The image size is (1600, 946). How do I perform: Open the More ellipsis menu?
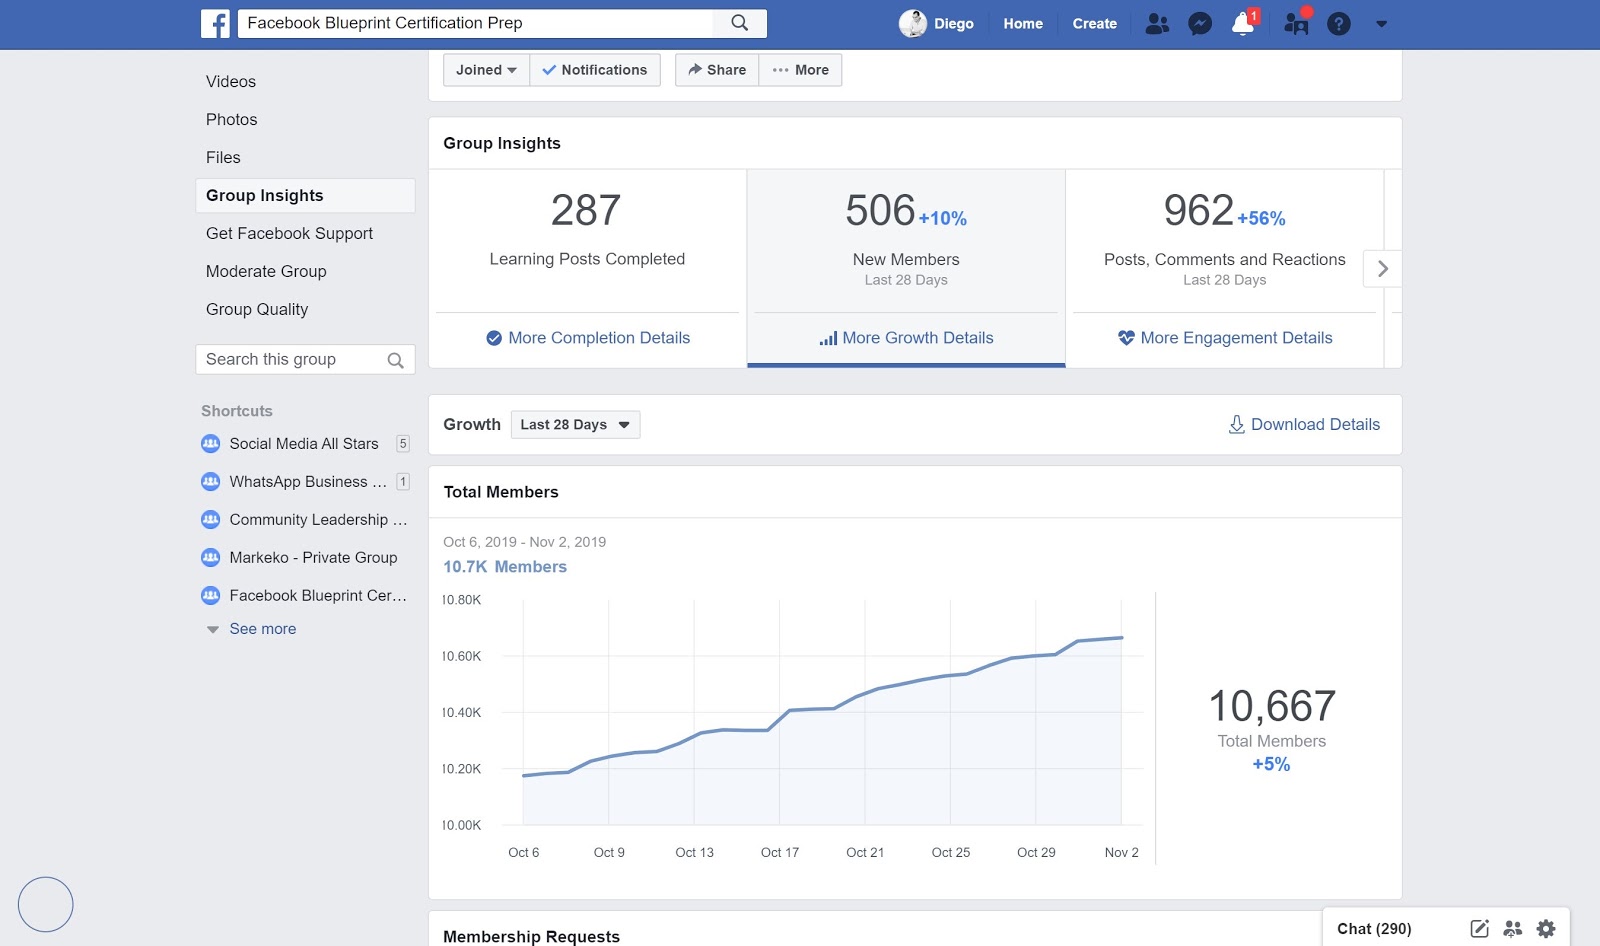click(800, 70)
